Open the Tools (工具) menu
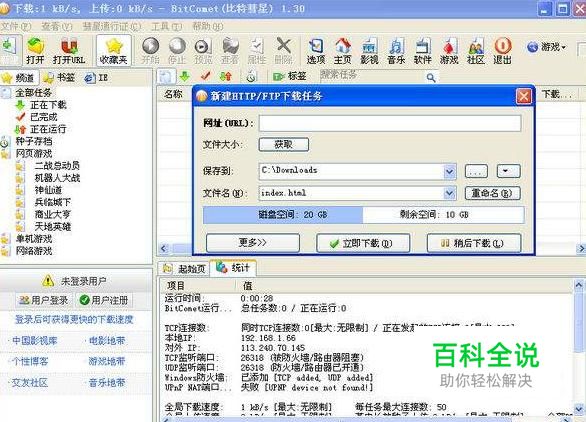586x422 pixels. point(166,27)
